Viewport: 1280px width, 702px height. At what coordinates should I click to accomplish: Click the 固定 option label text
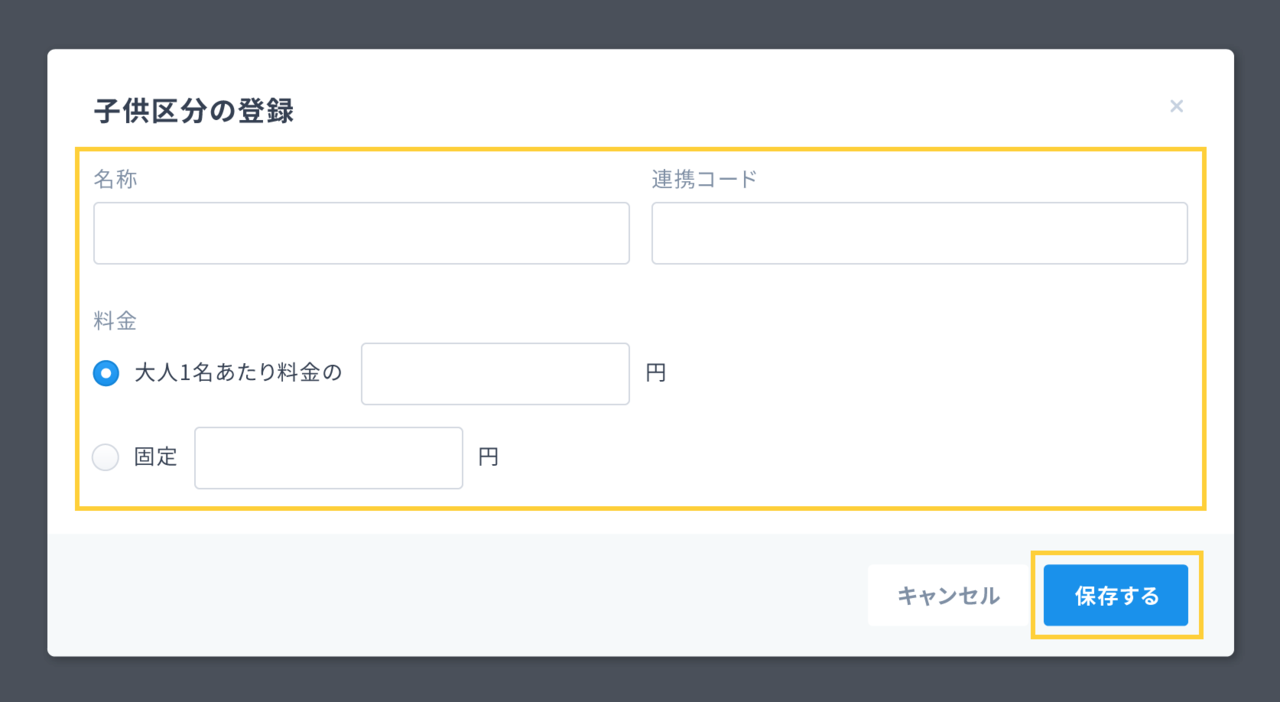tap(156, 457)
